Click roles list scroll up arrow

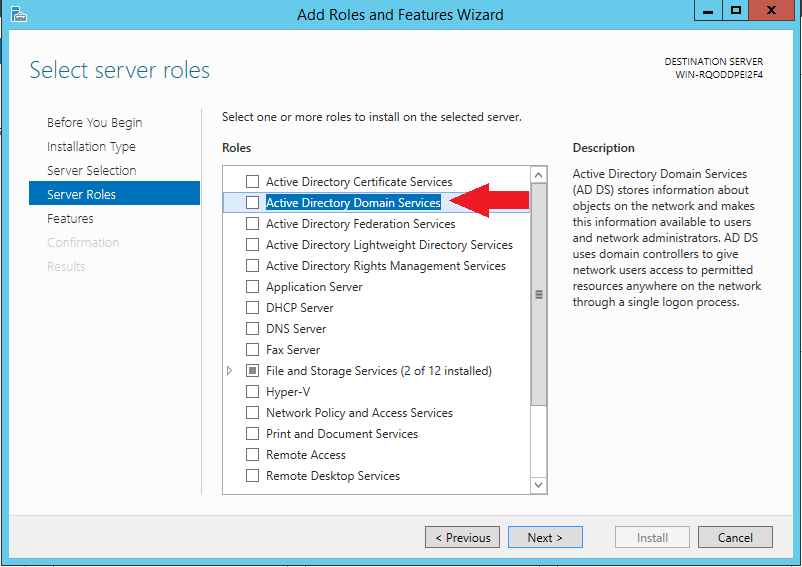(x=539, y=175)
